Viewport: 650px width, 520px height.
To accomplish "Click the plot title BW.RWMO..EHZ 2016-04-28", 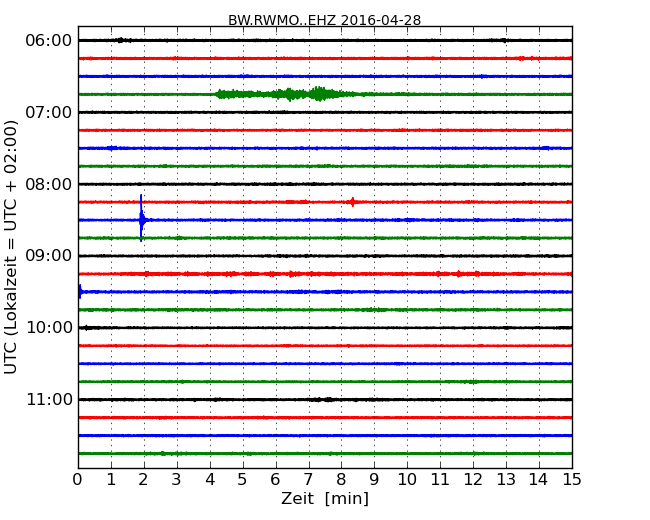I will tap(325, 20).
